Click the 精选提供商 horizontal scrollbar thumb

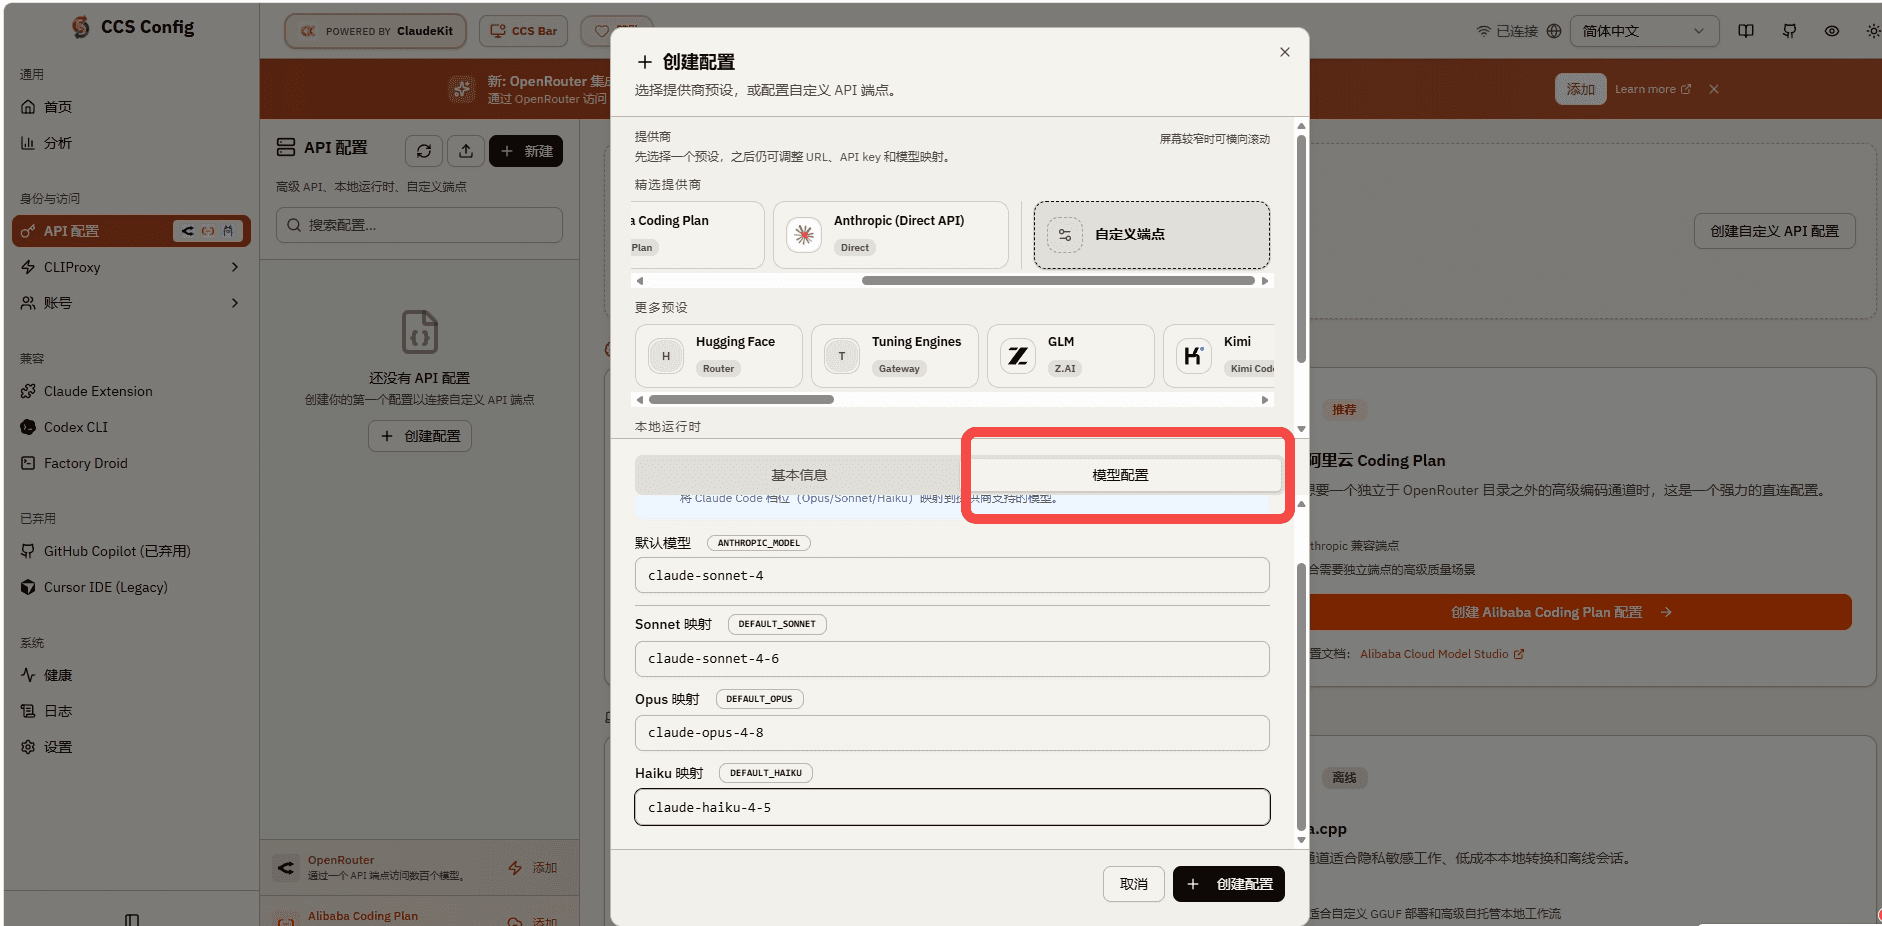coord(1058,281)
